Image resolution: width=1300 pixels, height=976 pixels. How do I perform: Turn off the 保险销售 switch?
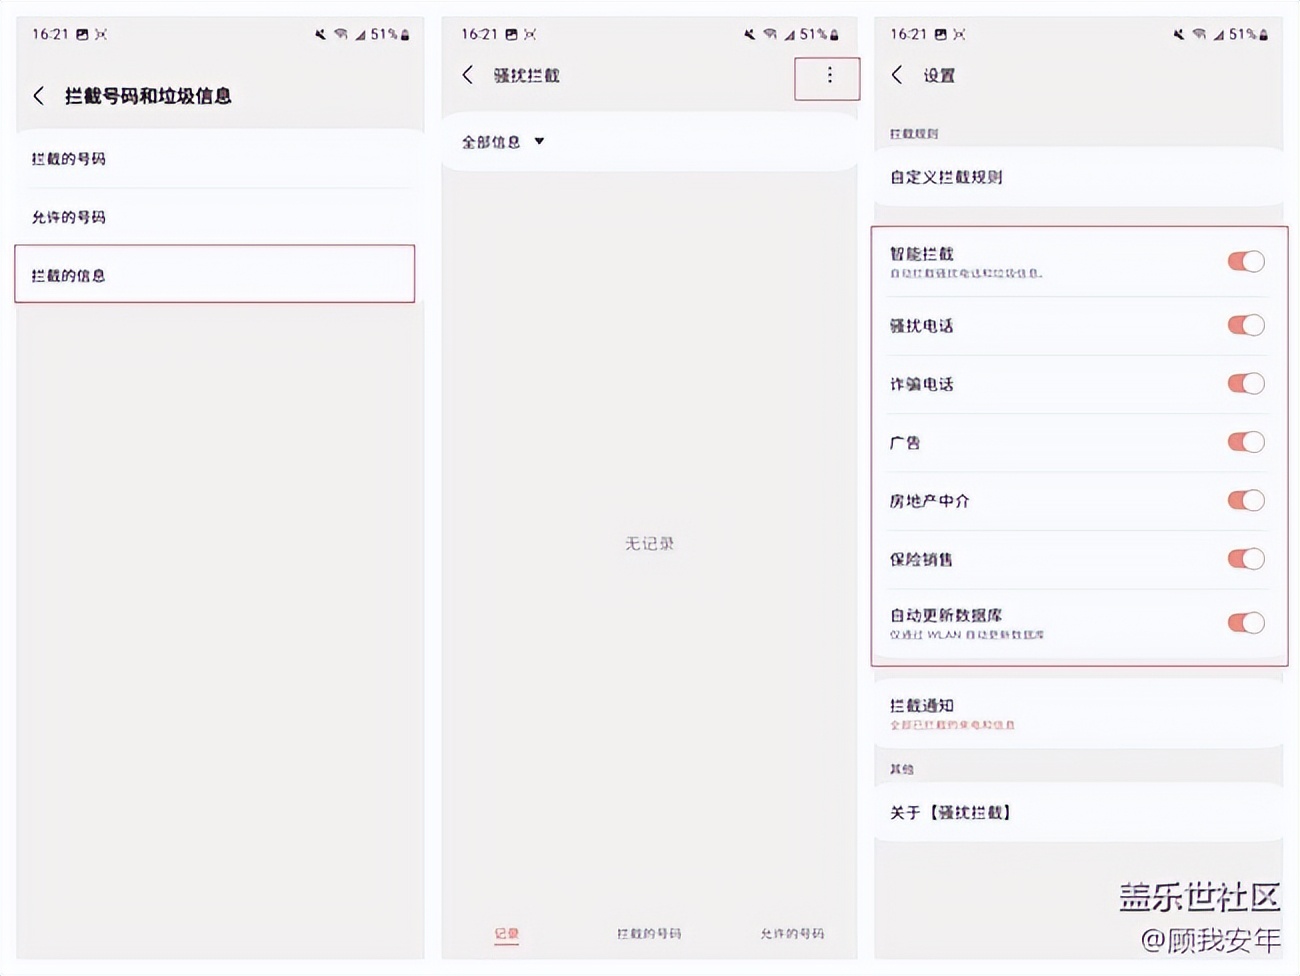coord(1243,559)
